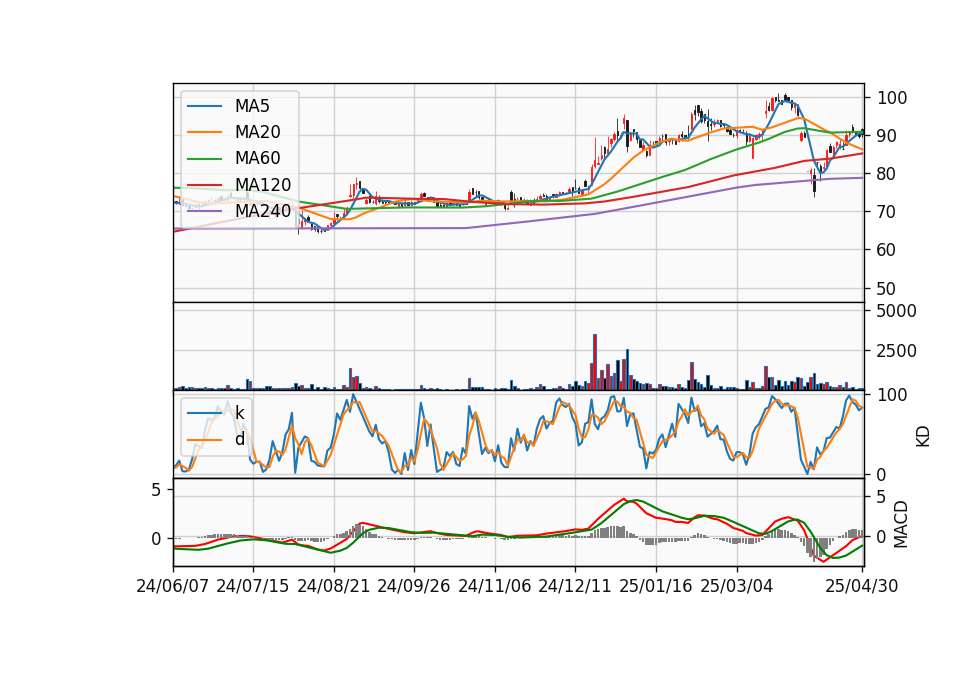Image resolution: width=960 pixels, height=690 pixels.
Task: Click the orange MA20 legend line sample
Action: pyautogui.click(x=204, y=132)
